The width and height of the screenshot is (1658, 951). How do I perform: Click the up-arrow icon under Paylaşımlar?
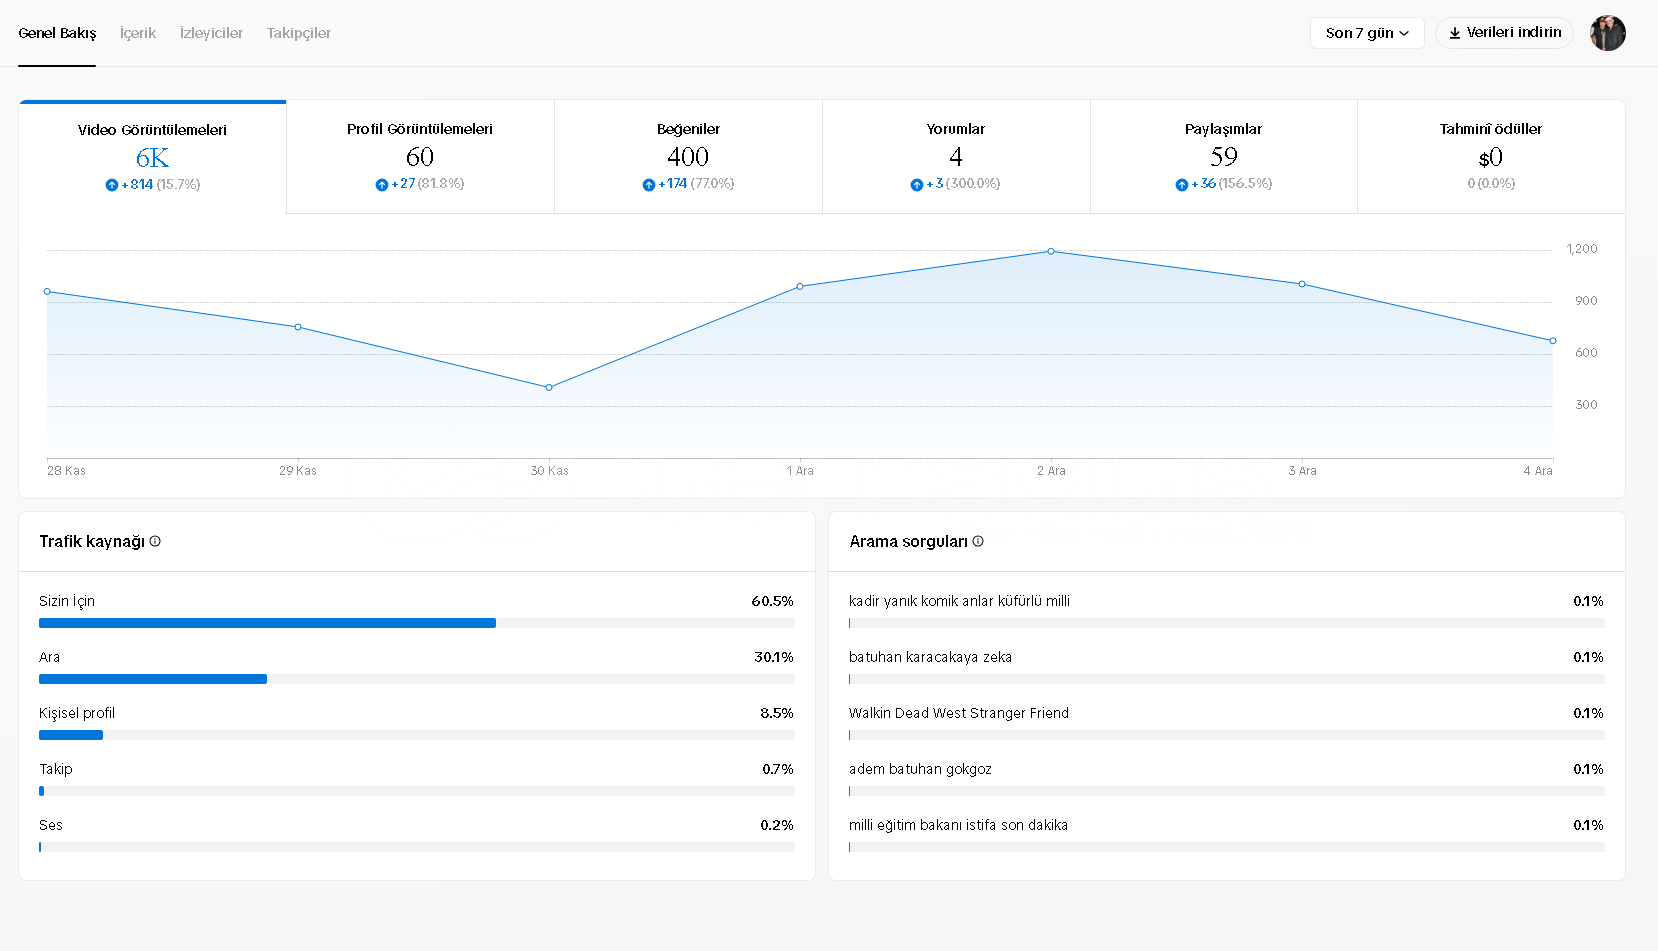coord(1182,185)
